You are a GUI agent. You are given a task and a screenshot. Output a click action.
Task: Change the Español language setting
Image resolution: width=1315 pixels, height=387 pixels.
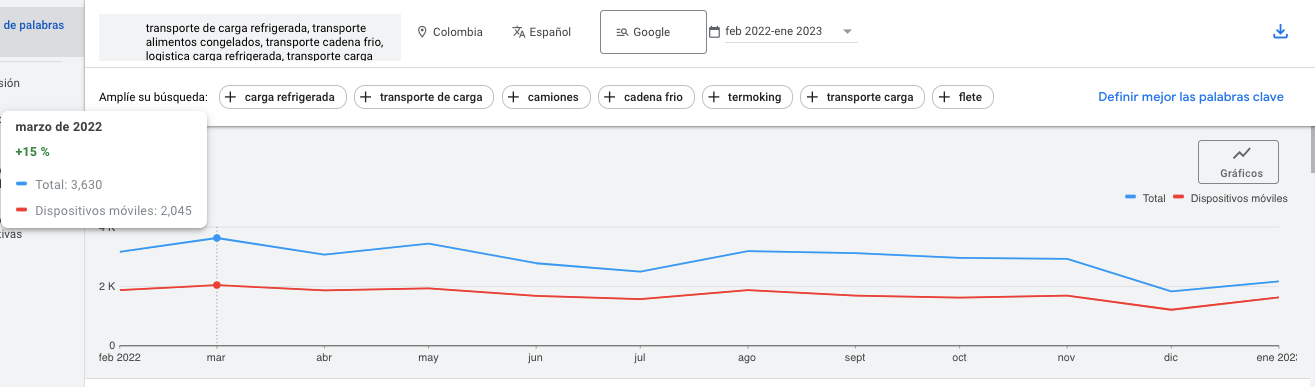541,32
